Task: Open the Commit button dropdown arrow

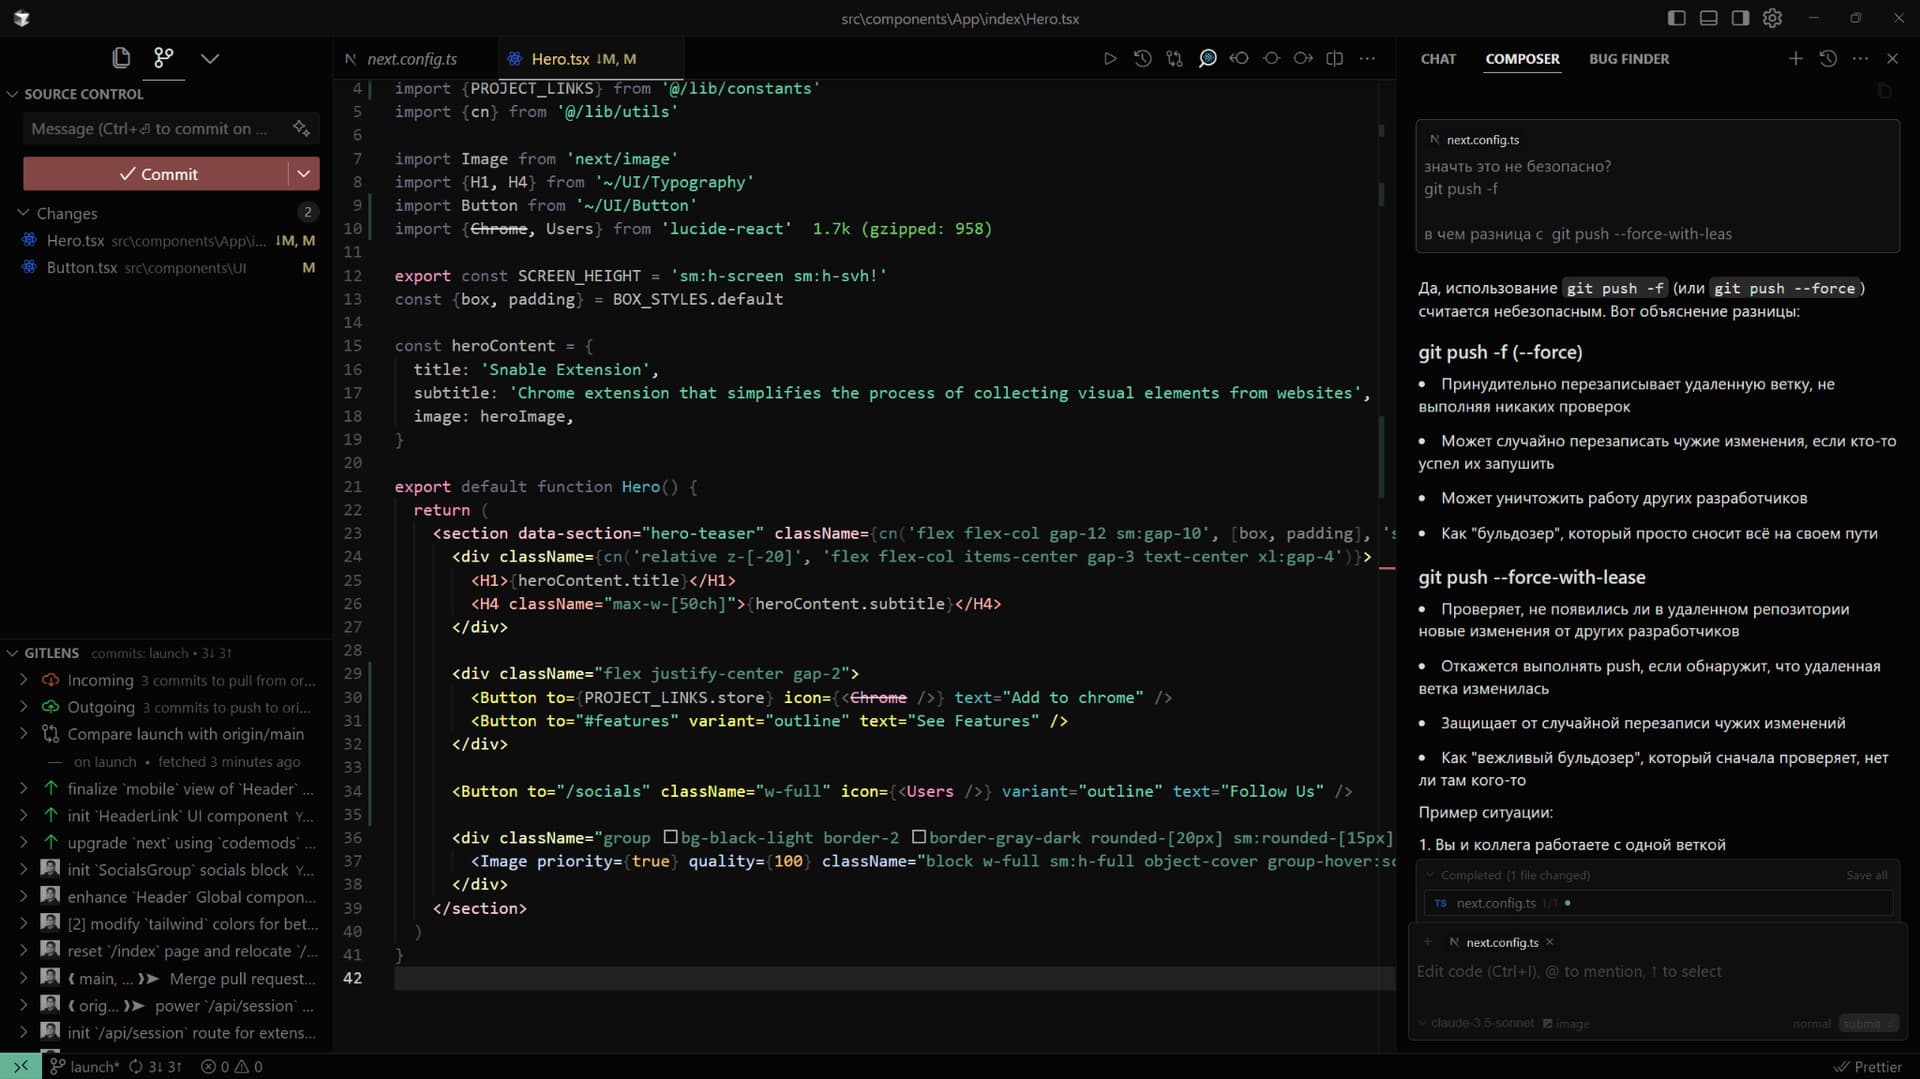Action: tap(304, 173)
